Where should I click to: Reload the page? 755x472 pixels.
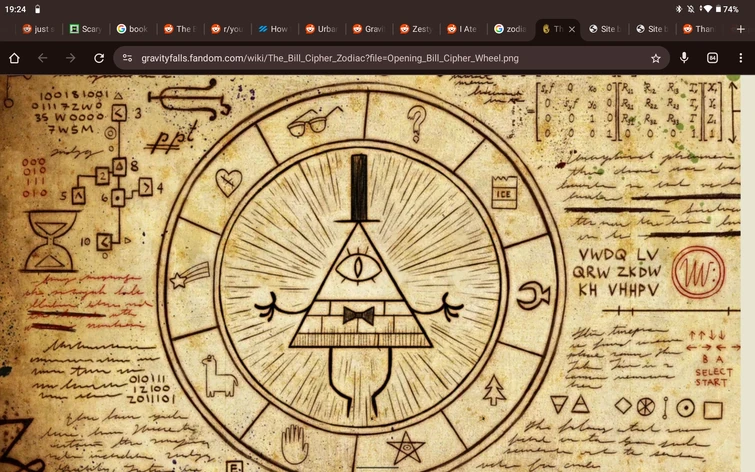[x=99, y=58]
